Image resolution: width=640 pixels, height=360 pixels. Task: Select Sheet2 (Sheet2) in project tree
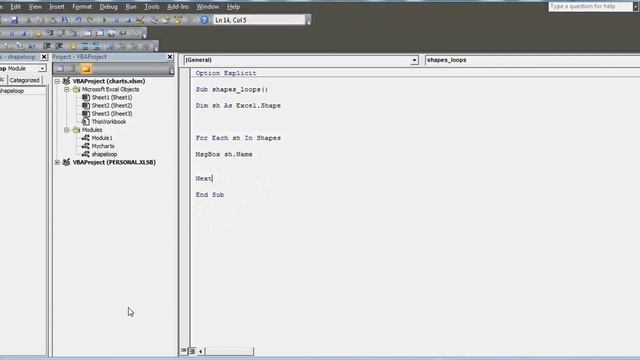click(x=112, y=106)
